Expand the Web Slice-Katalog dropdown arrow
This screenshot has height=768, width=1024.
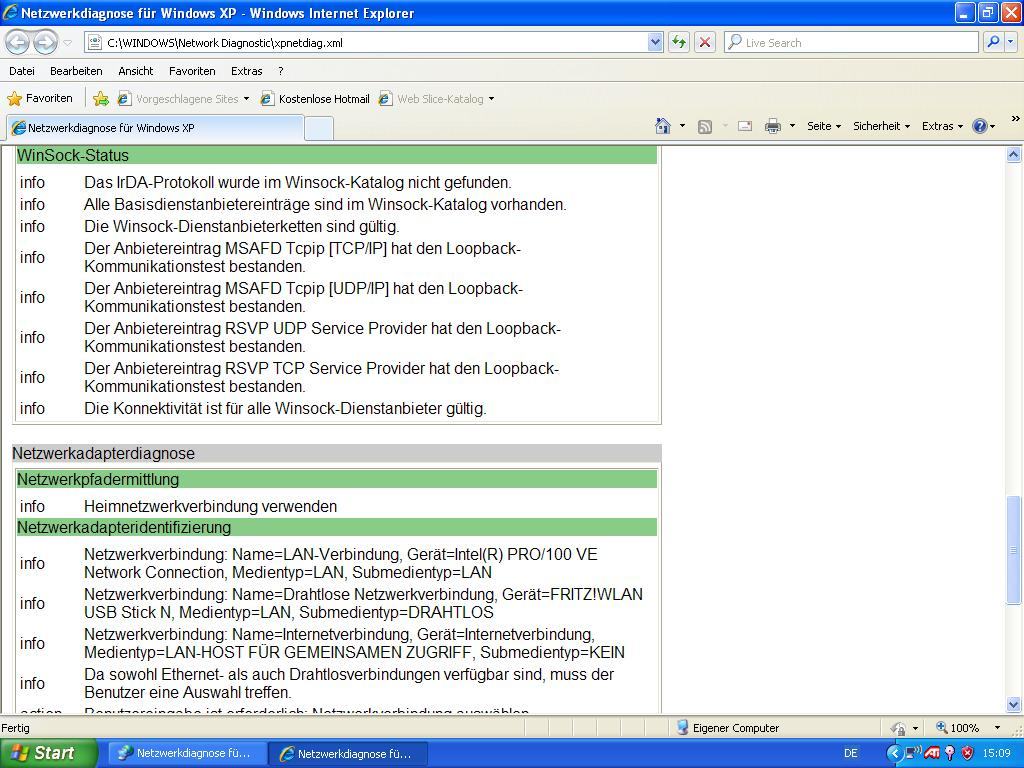tap(491, 99)
